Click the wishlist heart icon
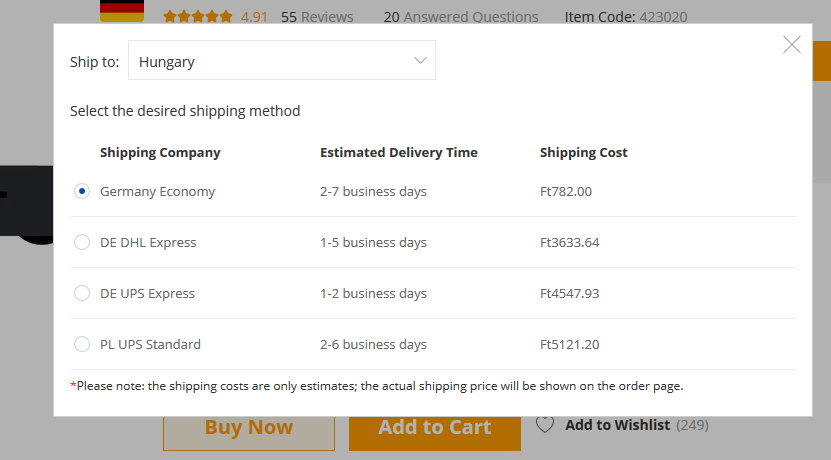This screenshot has height=460, width=831. (545, 424)
